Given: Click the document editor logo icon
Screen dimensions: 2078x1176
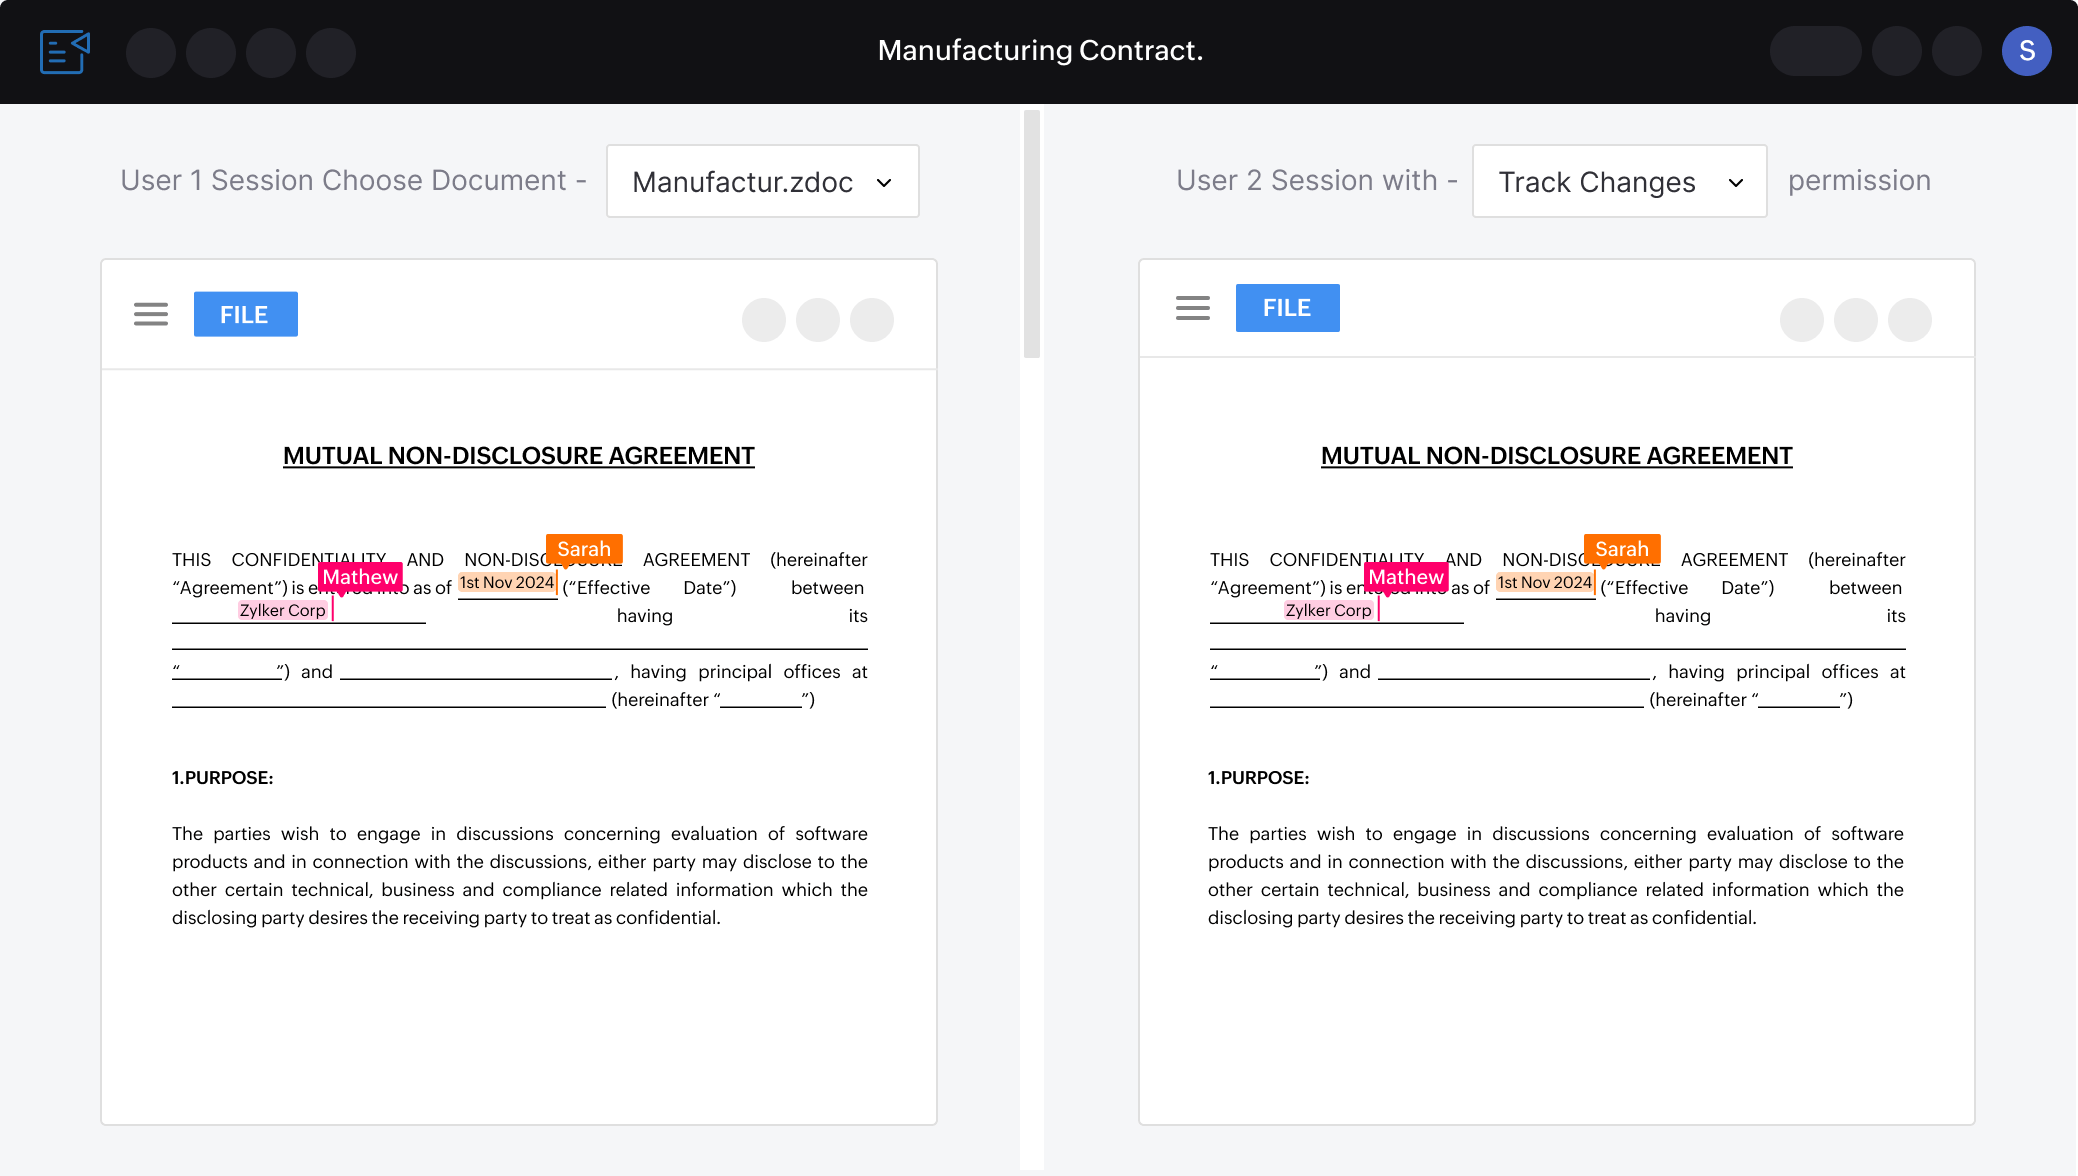Looking at the screenshot, I should click(x=65, y=52).
